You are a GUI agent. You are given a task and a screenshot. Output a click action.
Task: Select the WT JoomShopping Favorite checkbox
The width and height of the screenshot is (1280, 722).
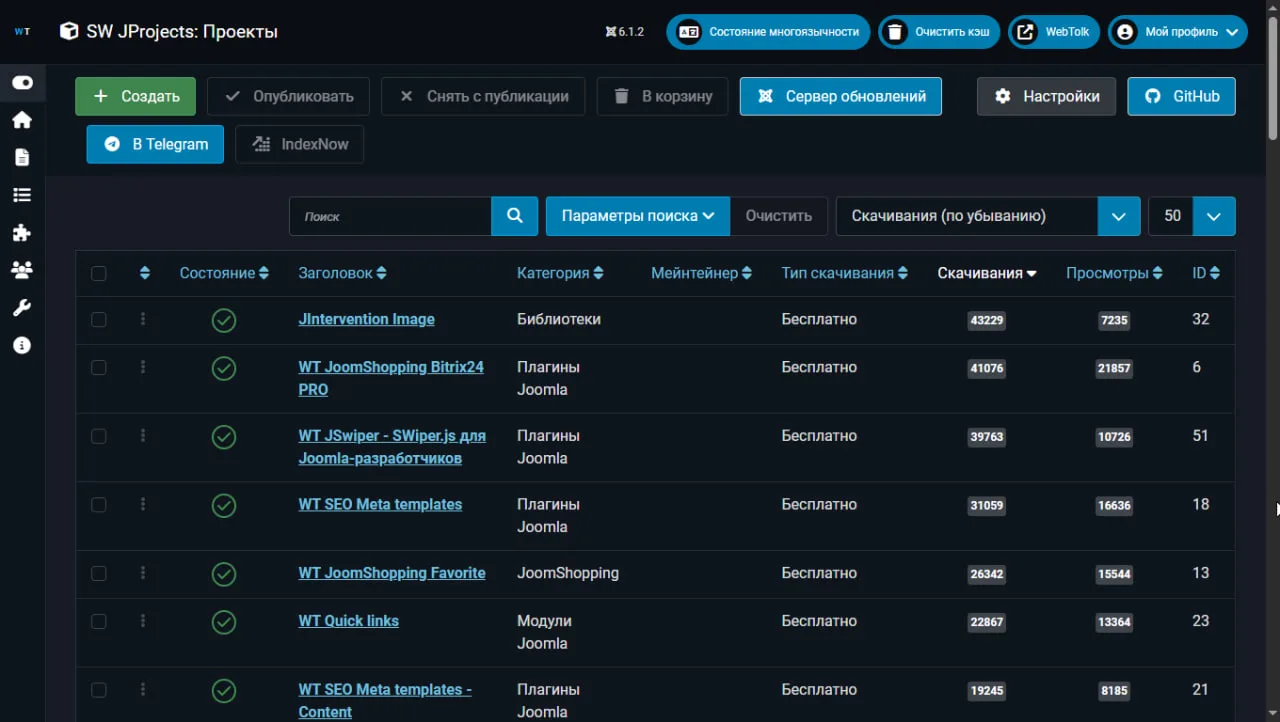pyautogui.click(x=99, y=573)
